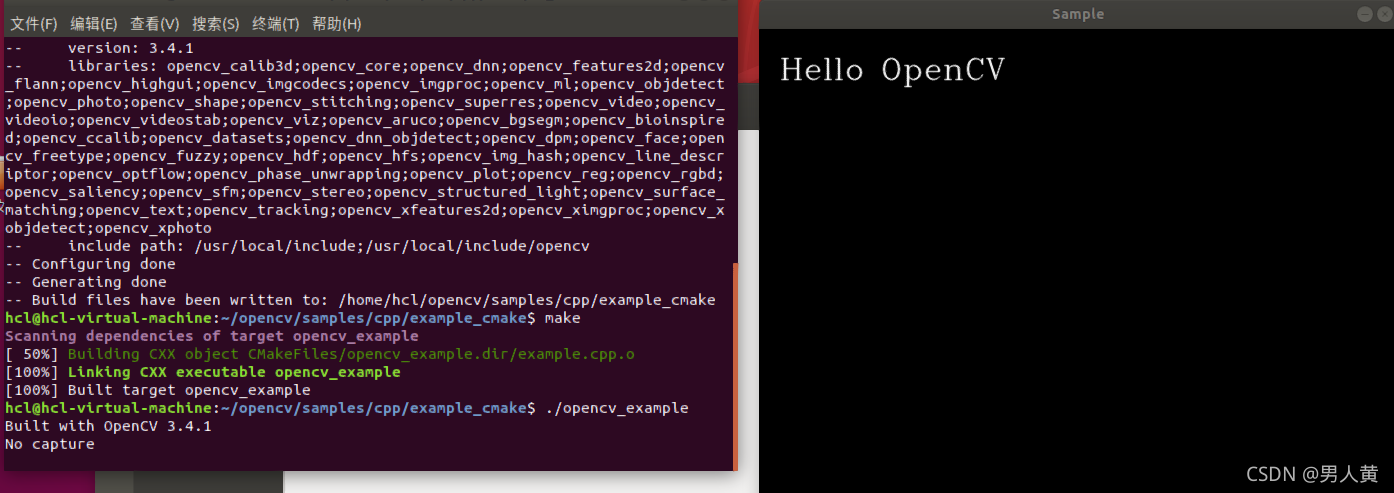This screenshot has height=493, width=1394.
Task: Open the 查看(V) menu in the terminal
Action: [x=154, y=23]
